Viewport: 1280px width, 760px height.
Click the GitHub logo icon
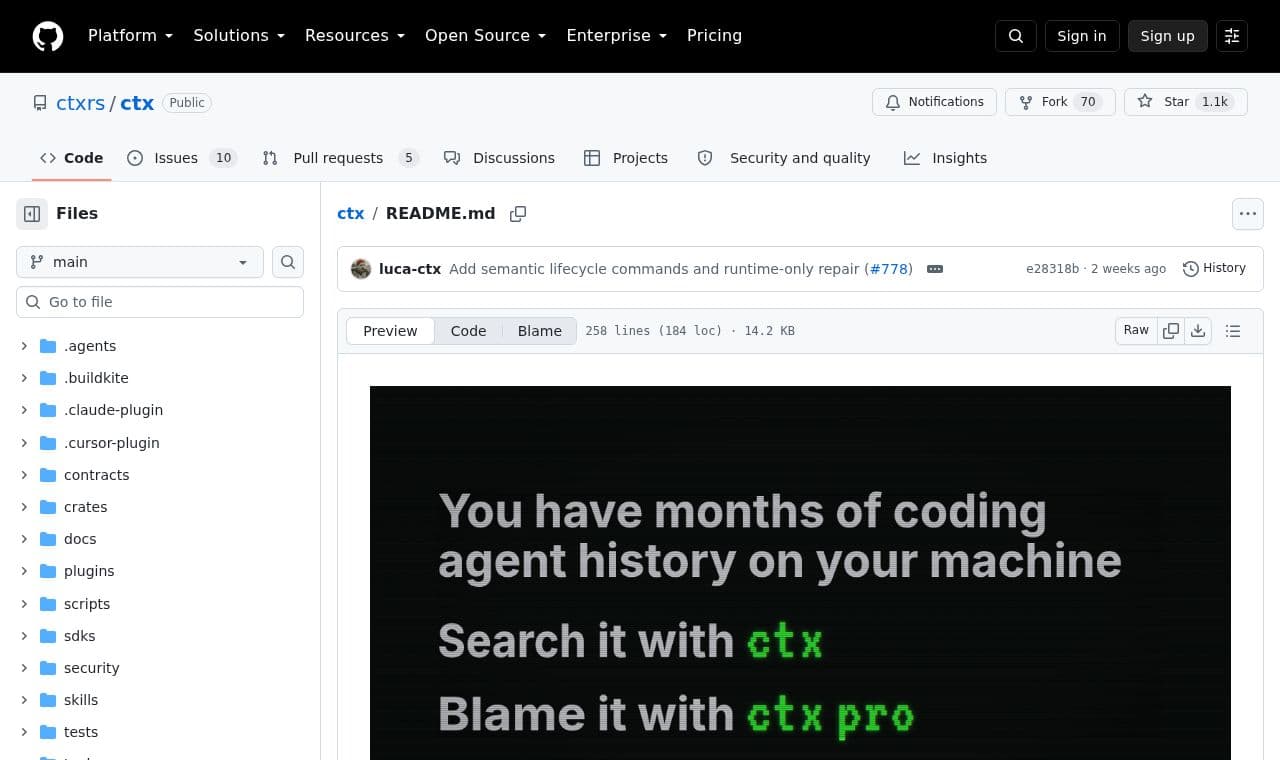pos(48,36)
